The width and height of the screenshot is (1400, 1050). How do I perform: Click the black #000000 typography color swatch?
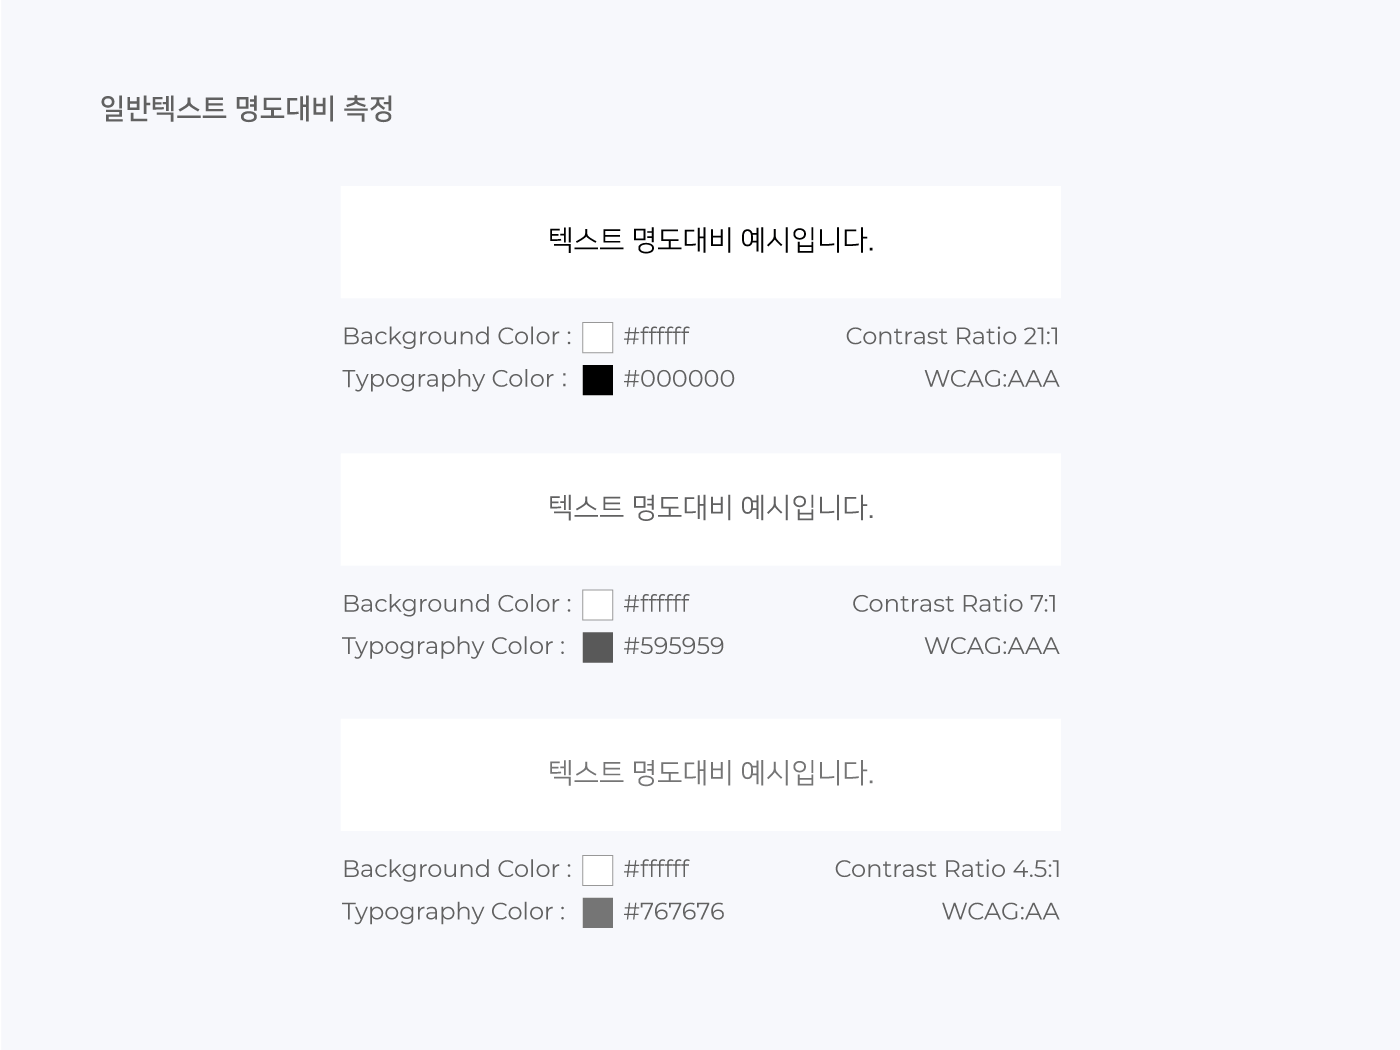597,380
